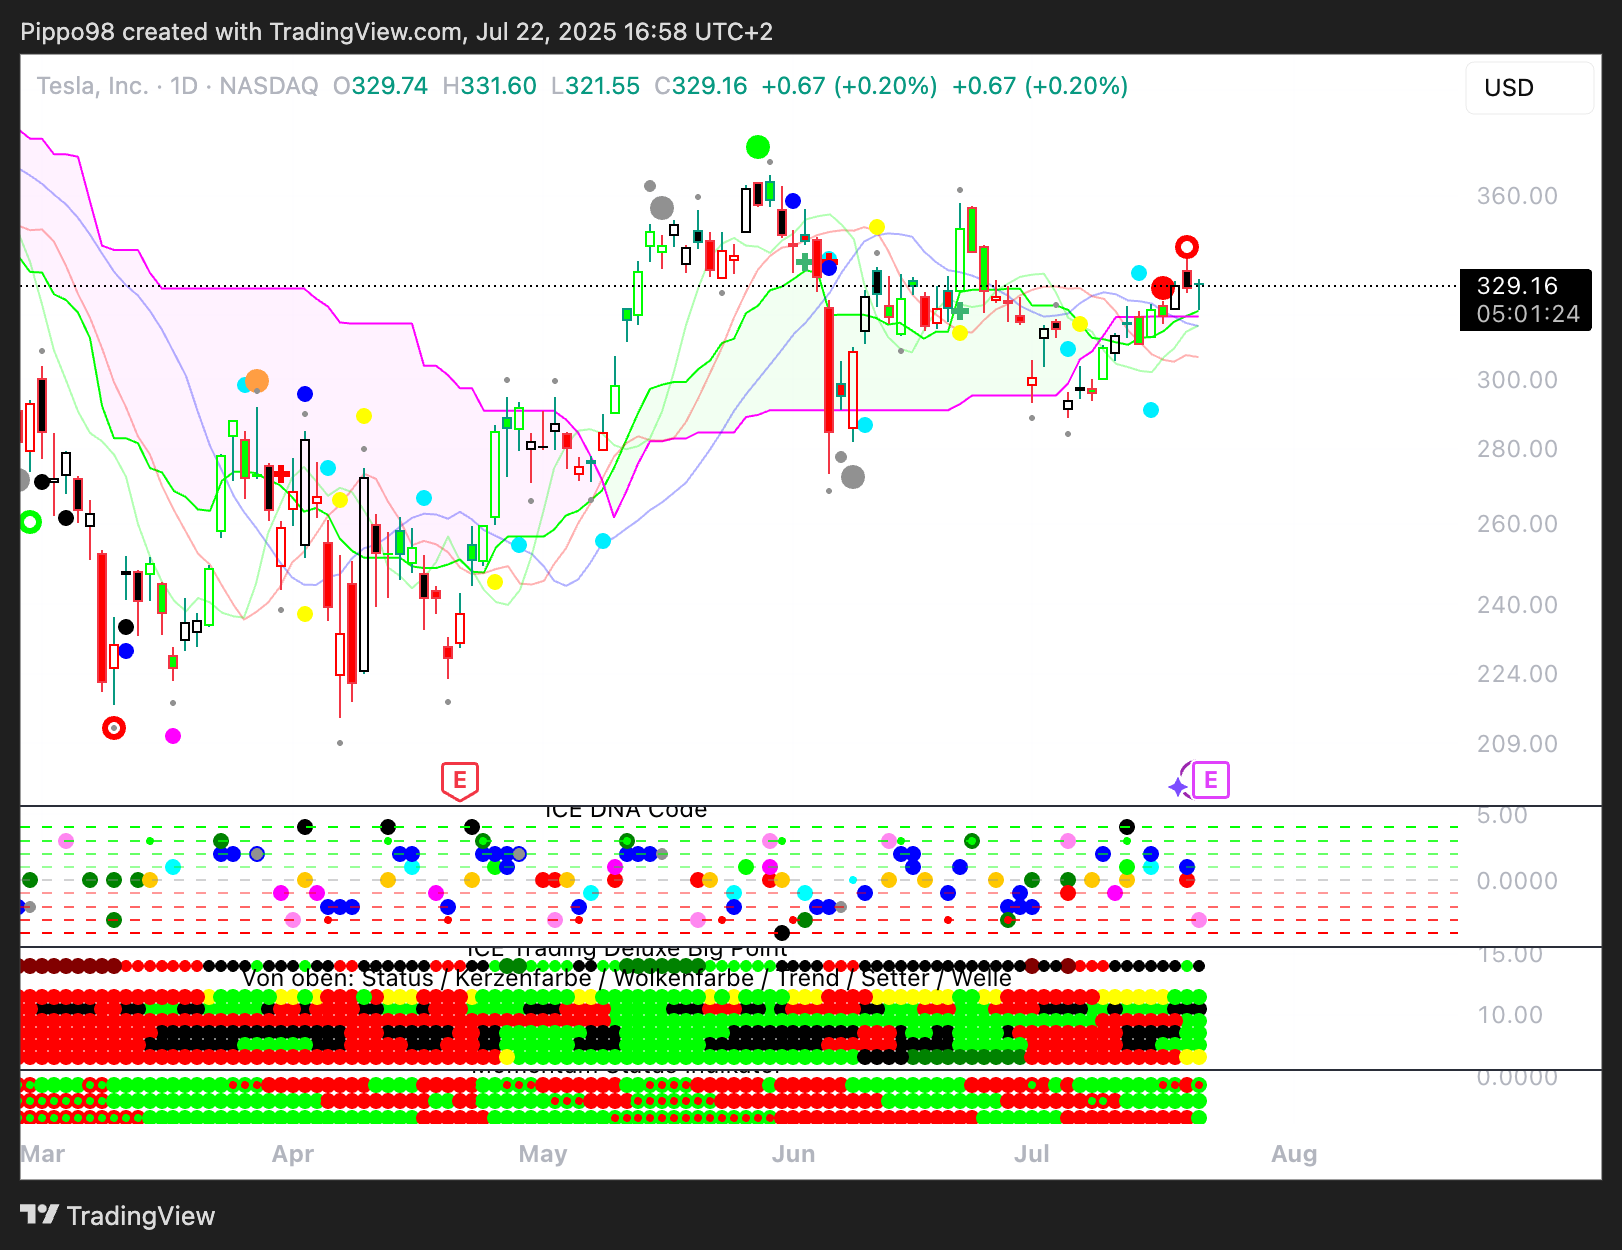Click the 360.00 price axis label
Screen dimensions: 1622x1250
[x=1516, y=196]
